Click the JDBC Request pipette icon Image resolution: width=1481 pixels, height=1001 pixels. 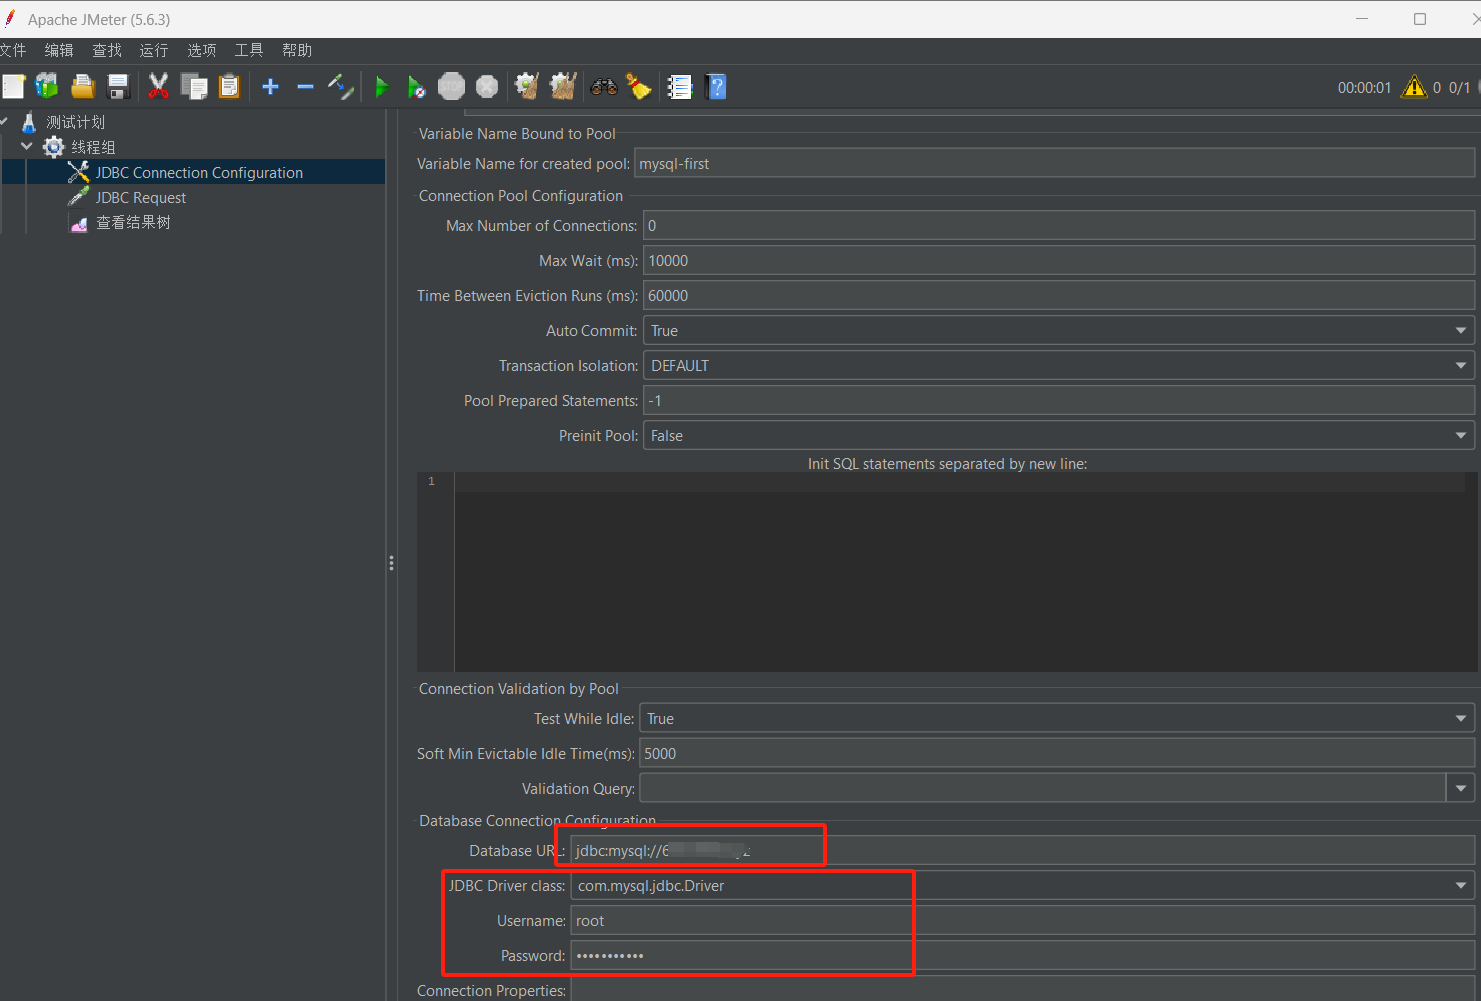coord(79,197)
